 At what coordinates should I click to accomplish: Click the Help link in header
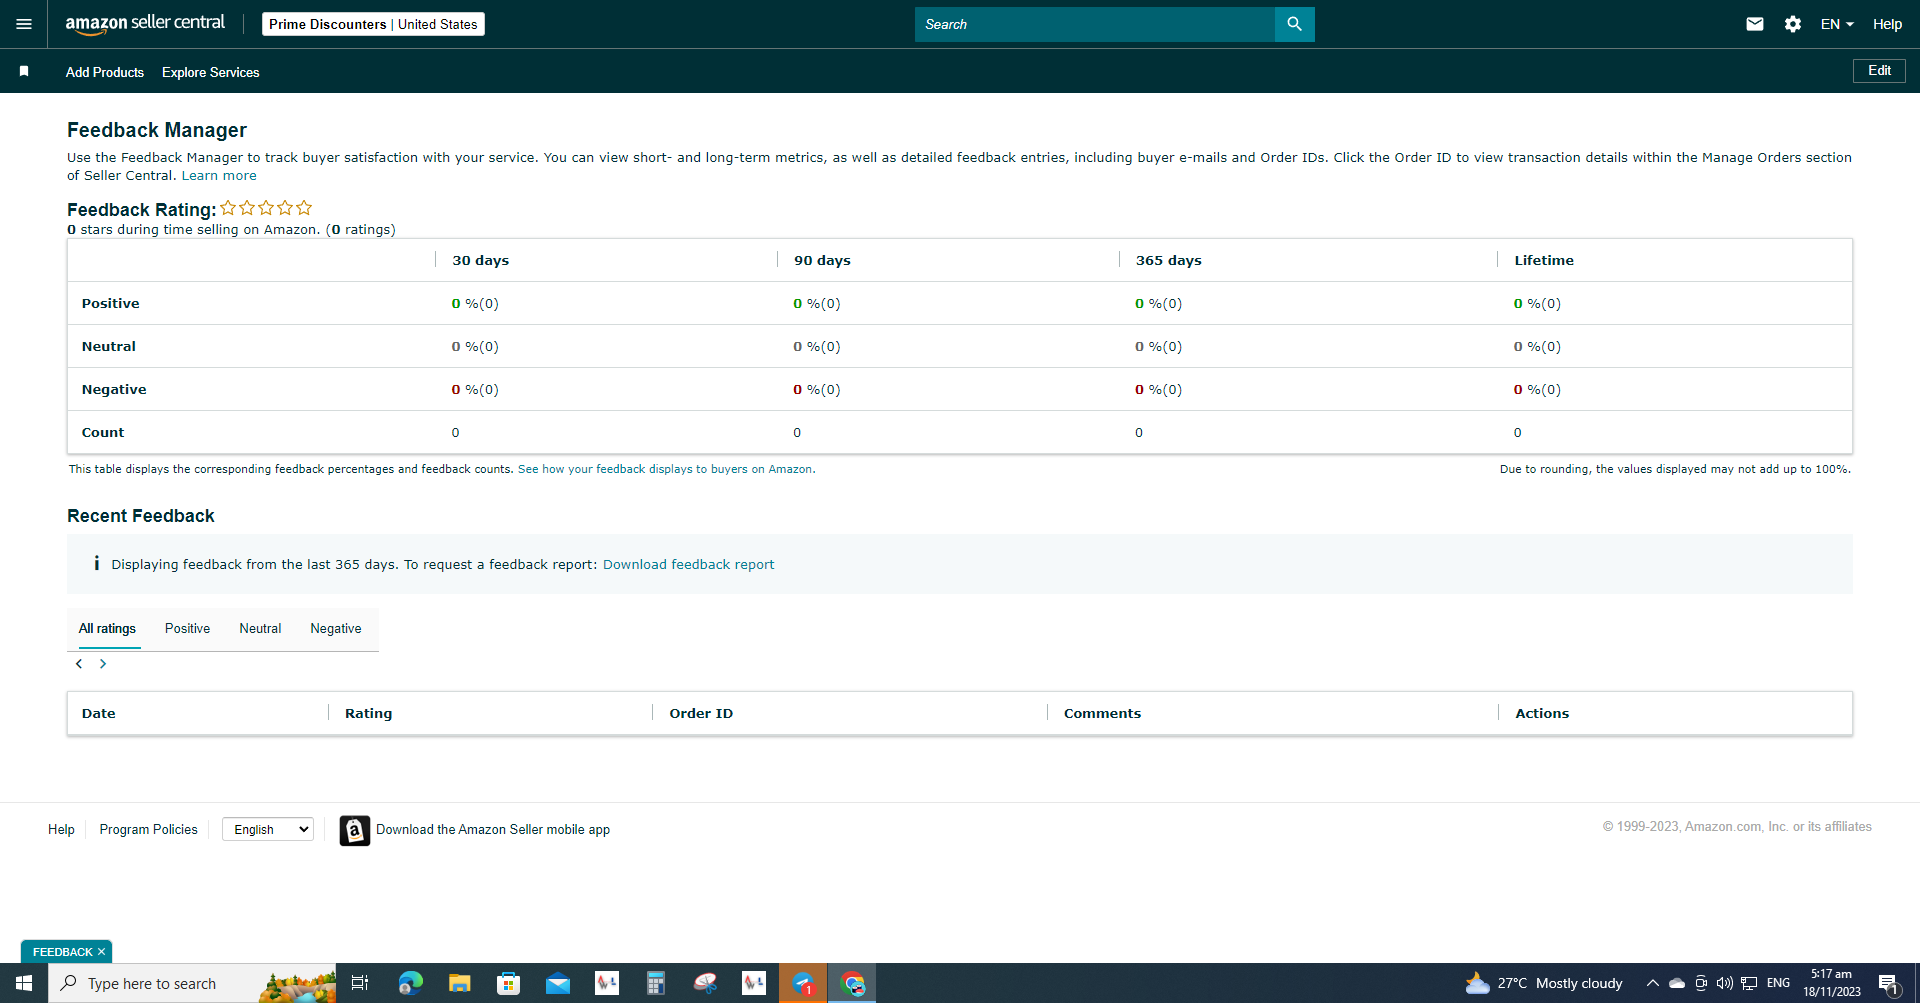(1887, 24)
